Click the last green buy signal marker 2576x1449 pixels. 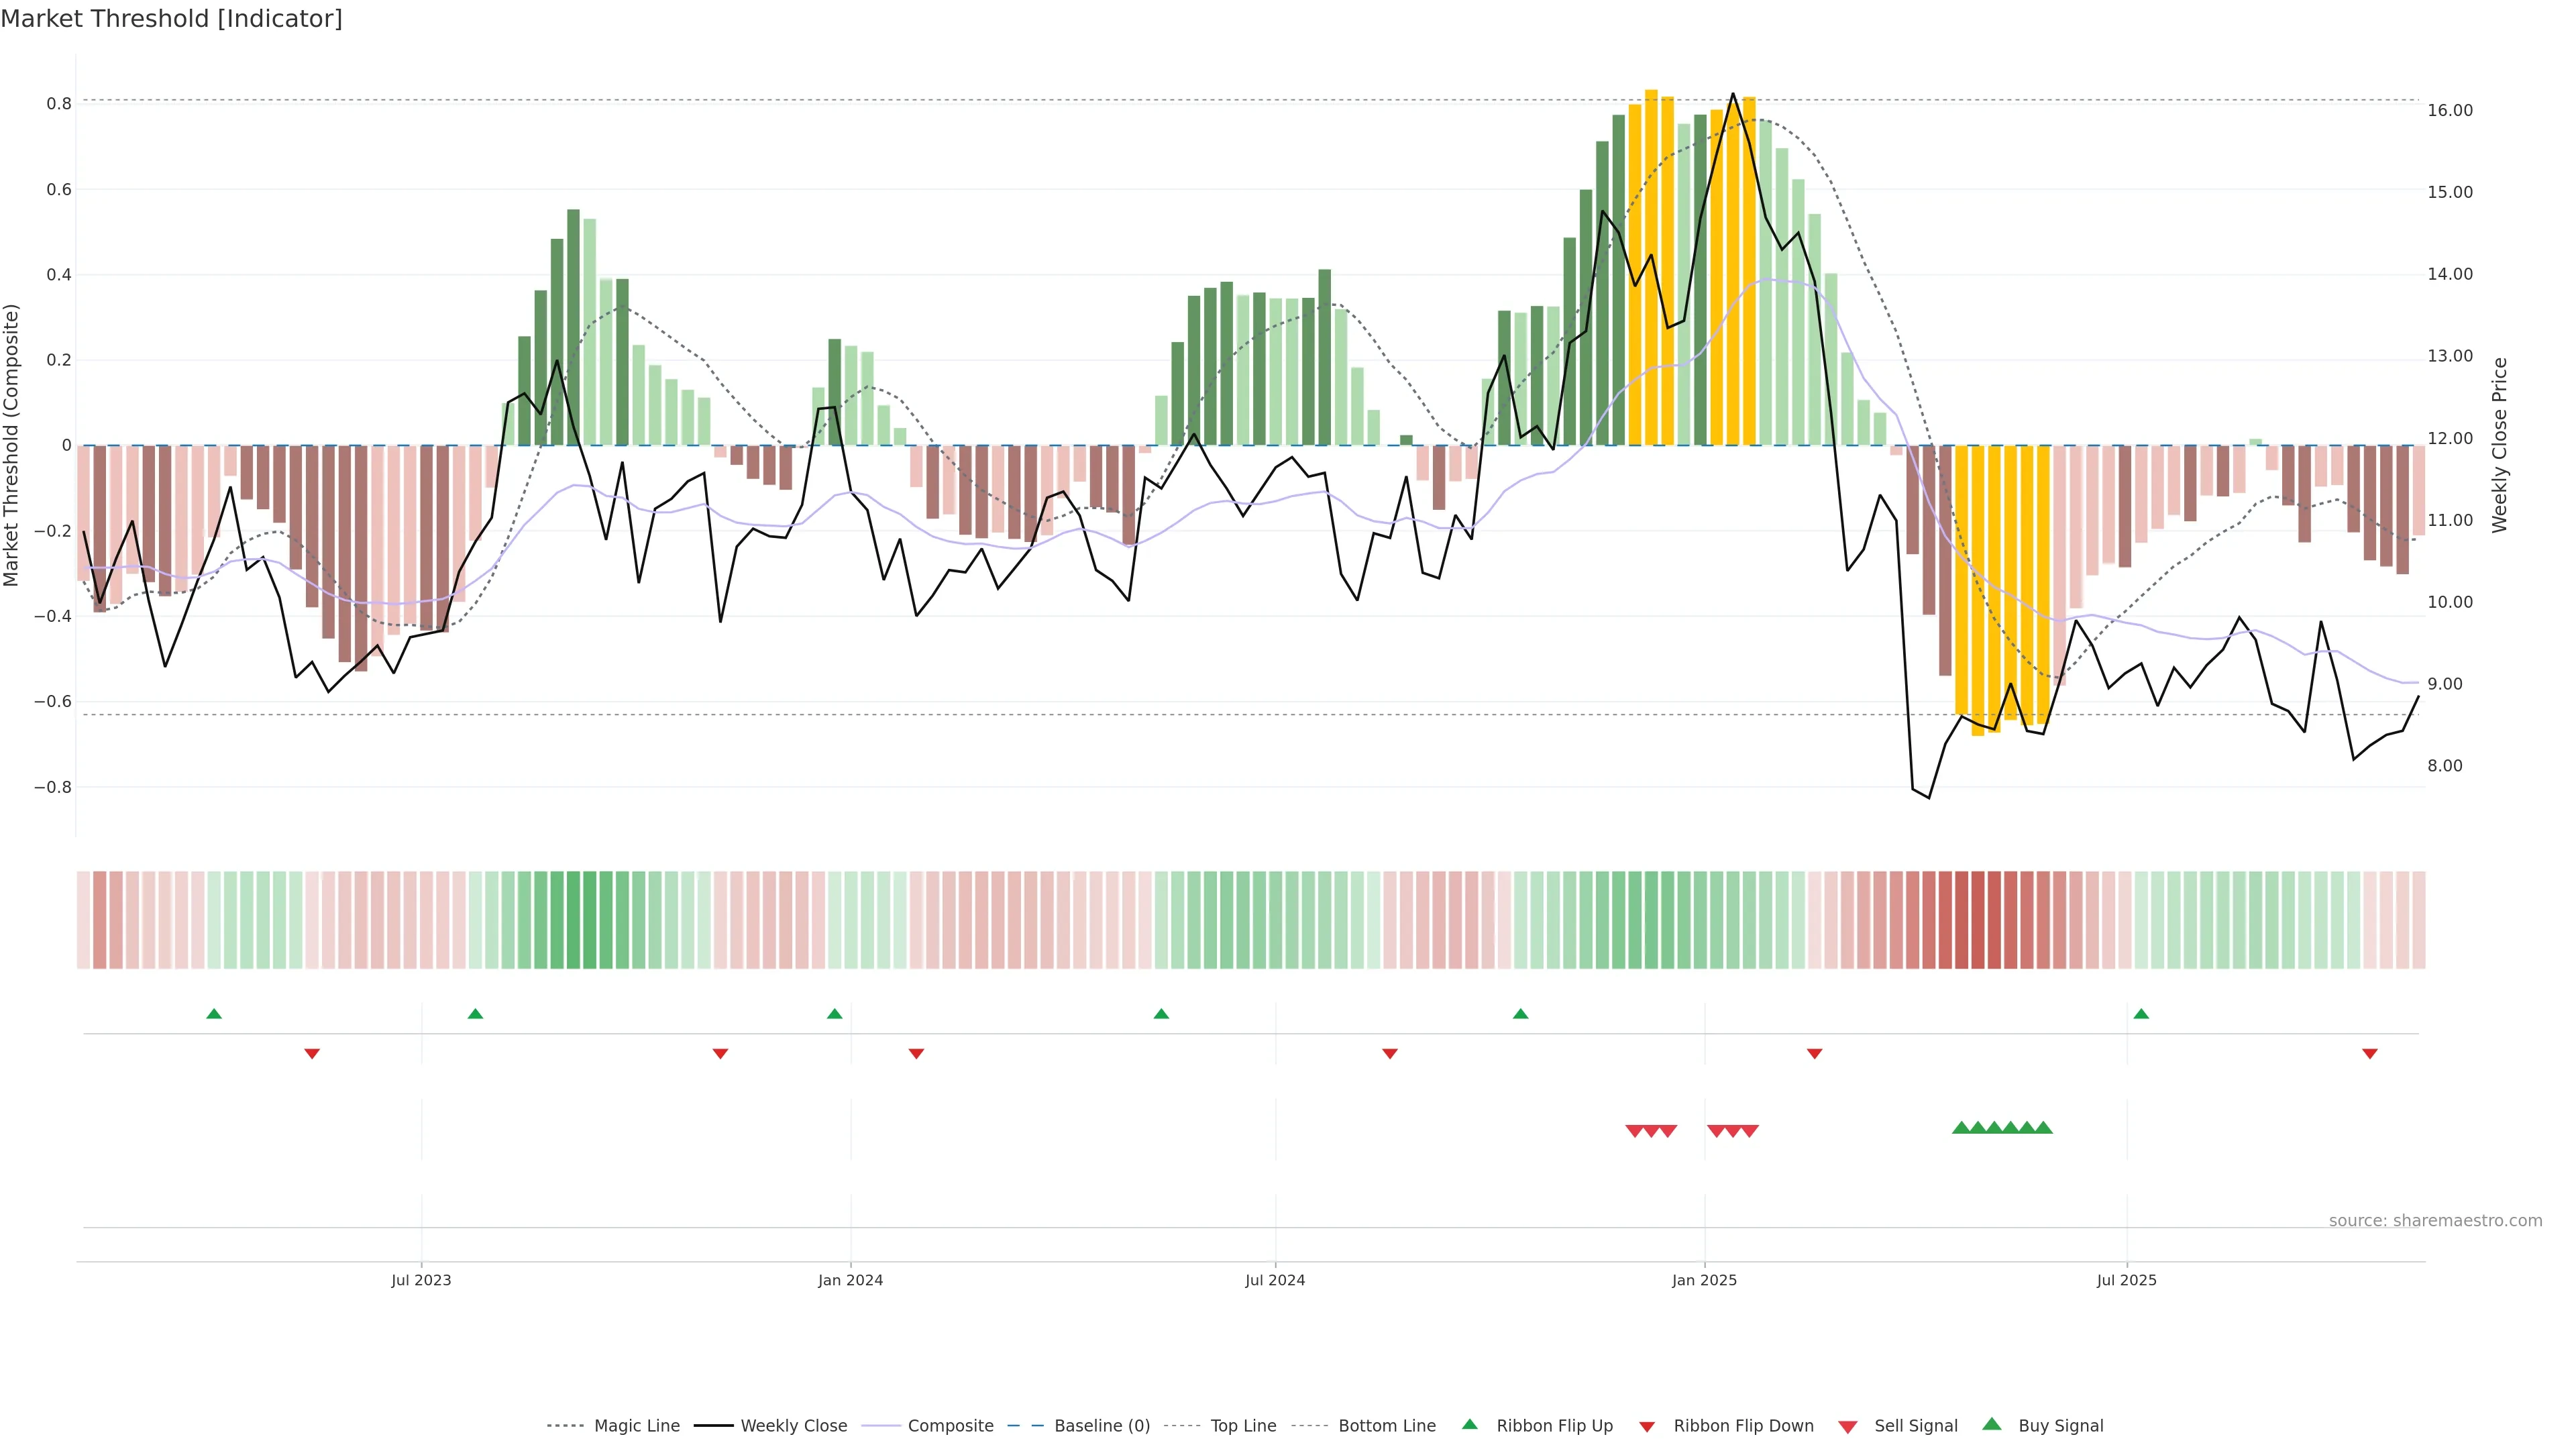[2044, 1128]
